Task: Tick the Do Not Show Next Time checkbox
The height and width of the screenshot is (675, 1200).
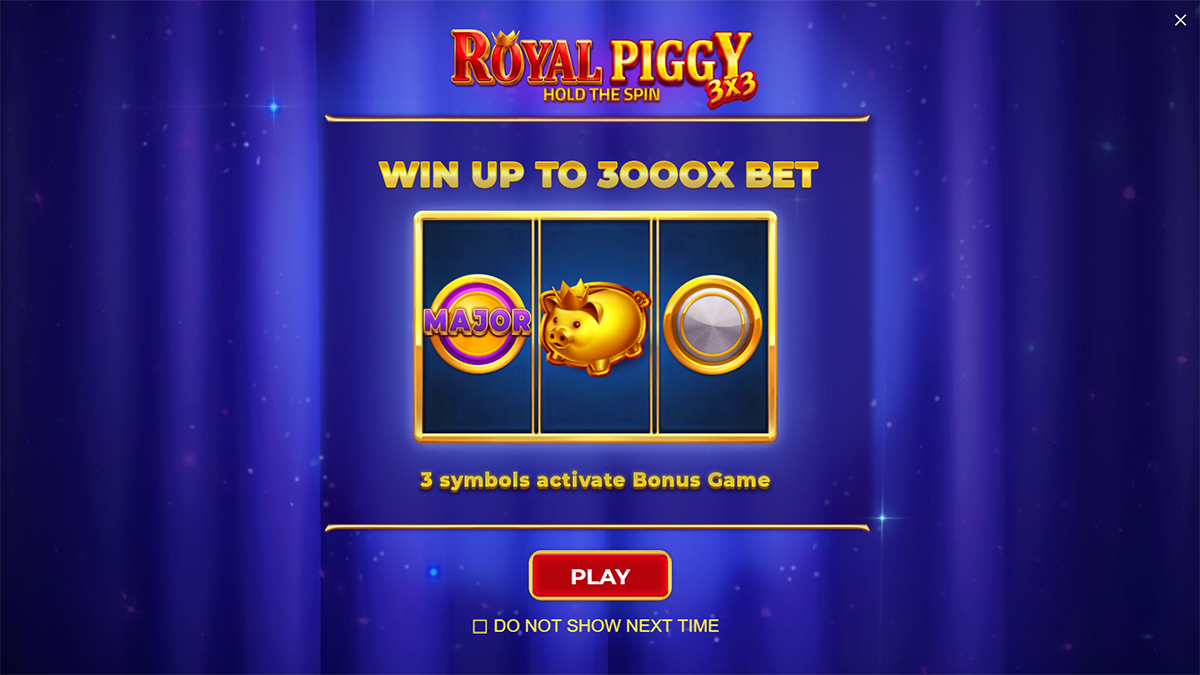Action: (480, 627)
